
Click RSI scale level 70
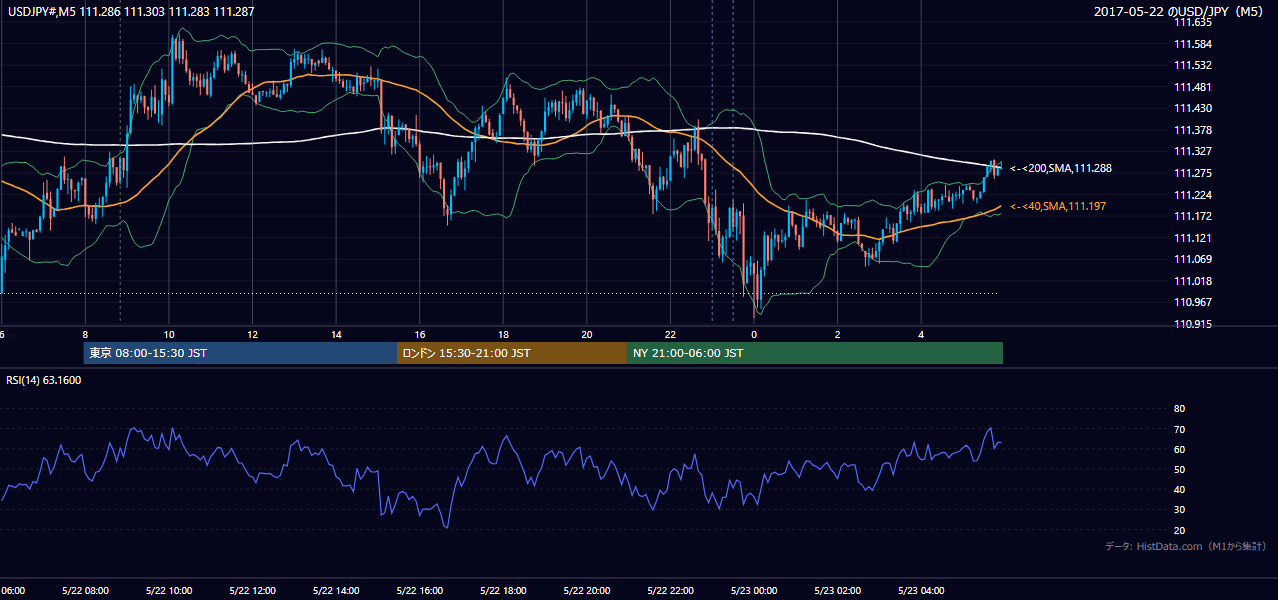pos(1179,429)
